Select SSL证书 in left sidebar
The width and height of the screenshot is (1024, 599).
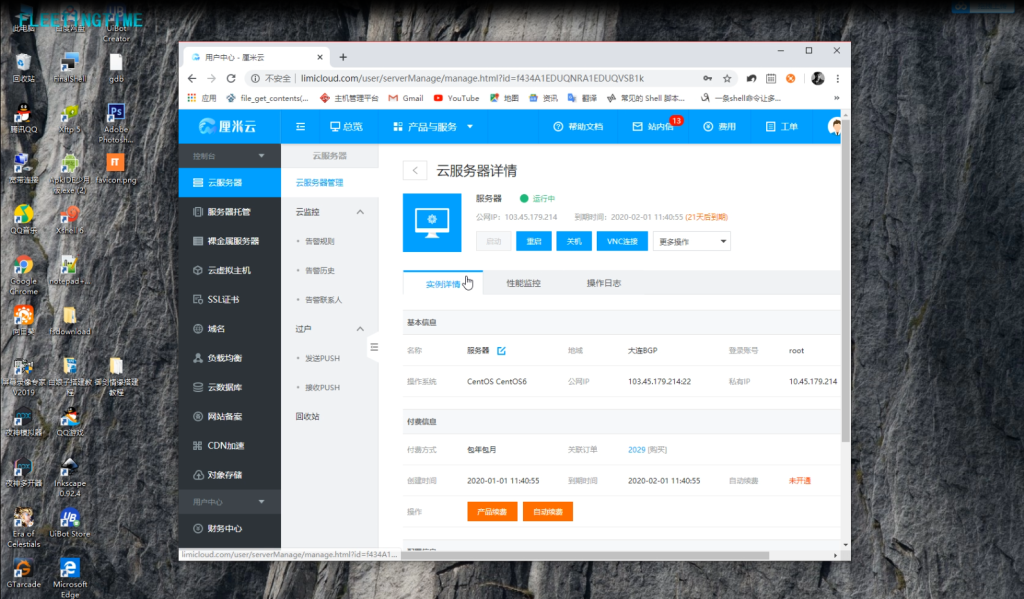pyautogui.click(x=230, y=299)
